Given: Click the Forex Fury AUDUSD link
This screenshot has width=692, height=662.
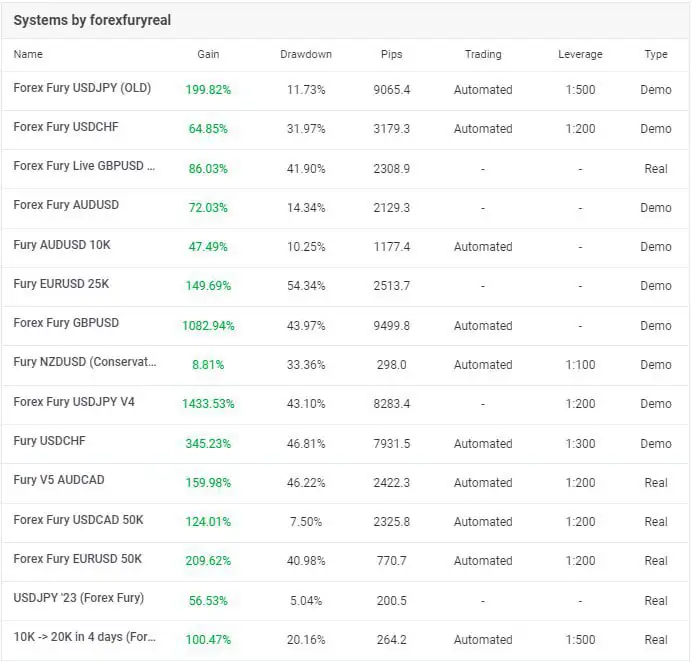Looking at the screenshot, I should pyautogui.click(x=66, y=205).
